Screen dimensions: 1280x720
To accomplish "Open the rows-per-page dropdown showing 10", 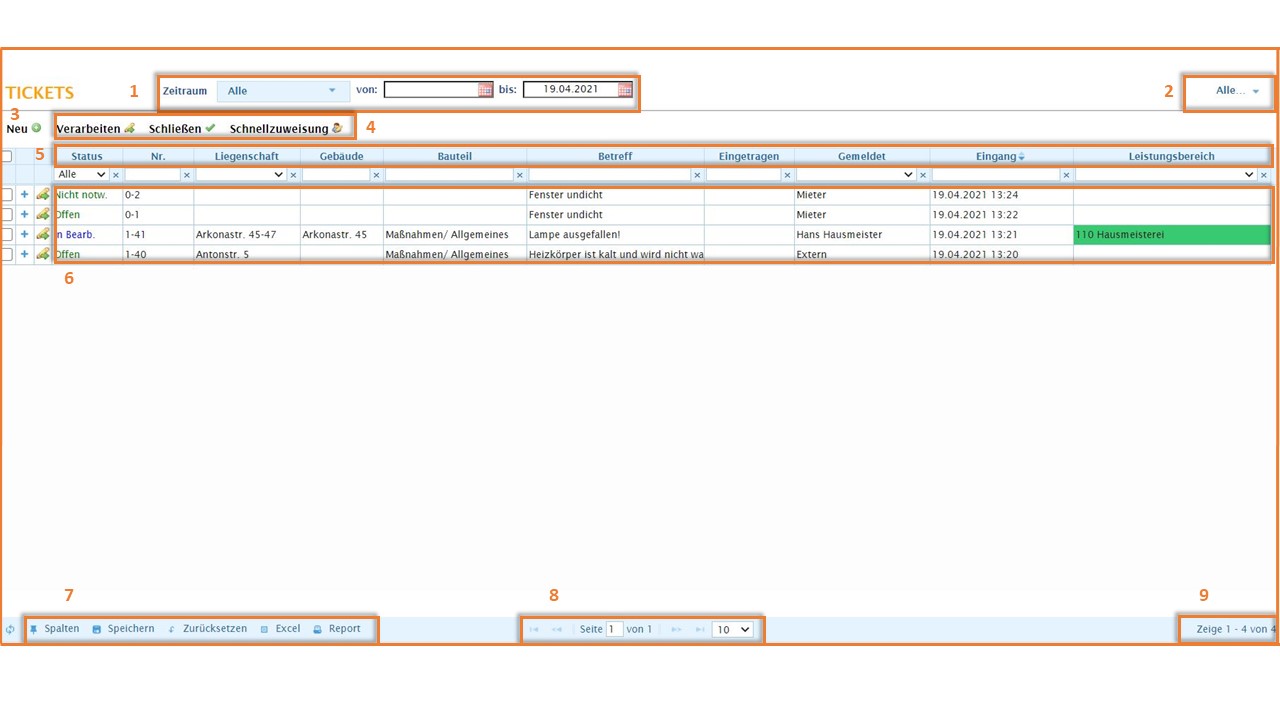I will 732,630.
